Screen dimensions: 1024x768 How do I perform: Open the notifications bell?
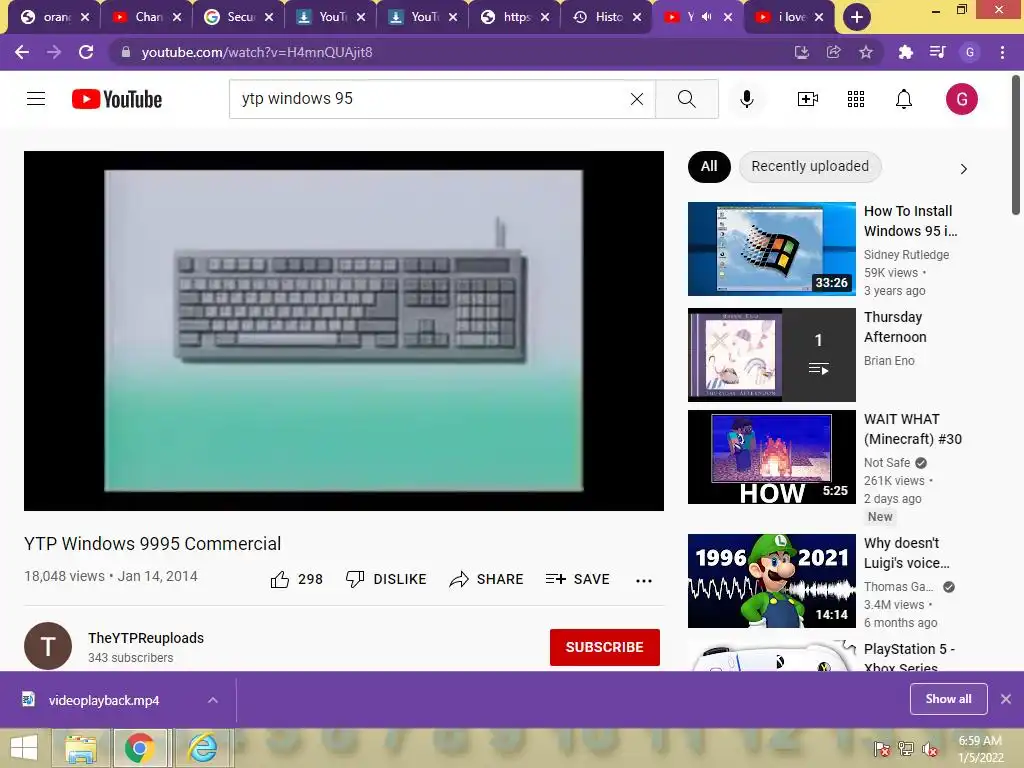(904, 99)
